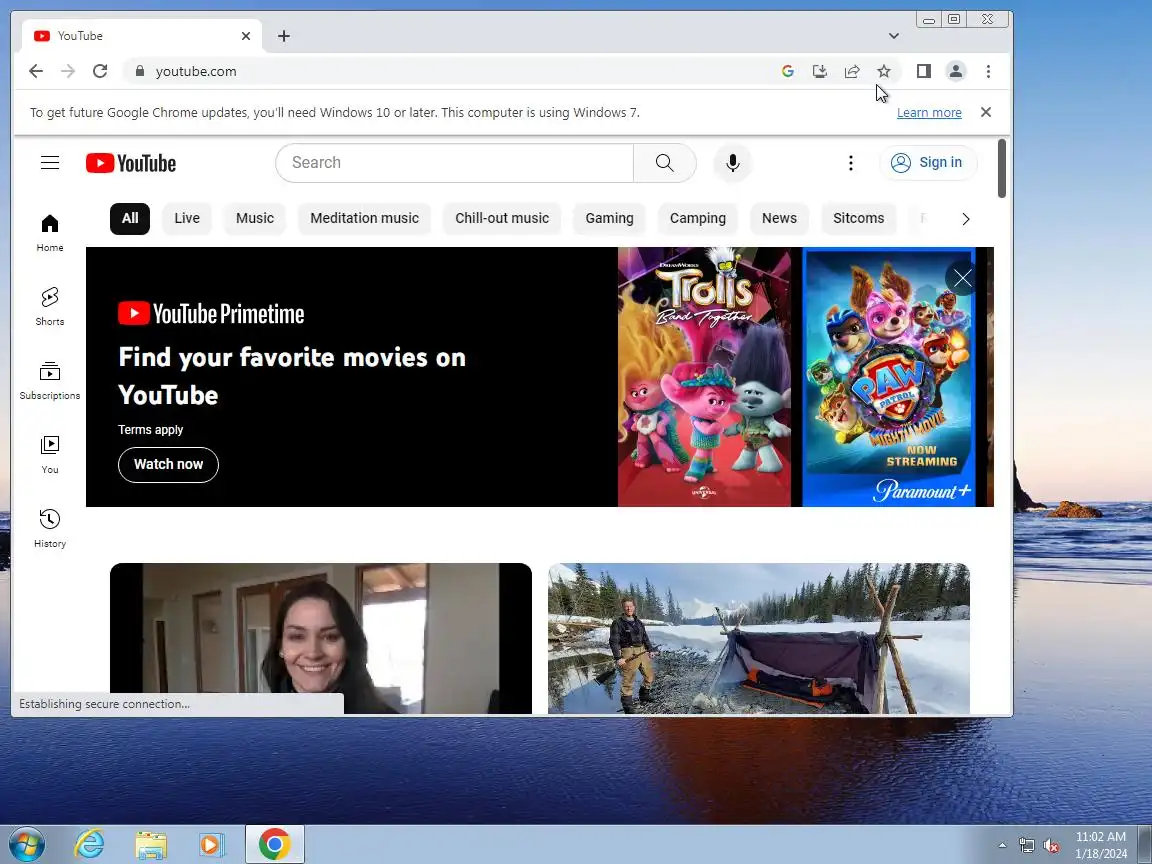Dismiss the Chrome update infobar
This screenshot has height=864, width=1152.
(986, 112)
